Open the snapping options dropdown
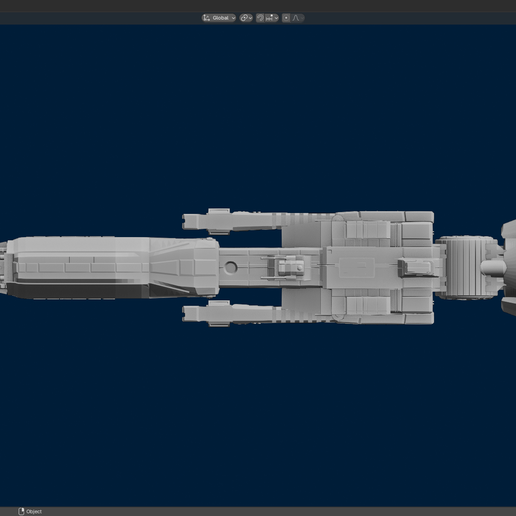Image resolution: width=516 pixels, height=516 pixels. (x=272, y=18)
